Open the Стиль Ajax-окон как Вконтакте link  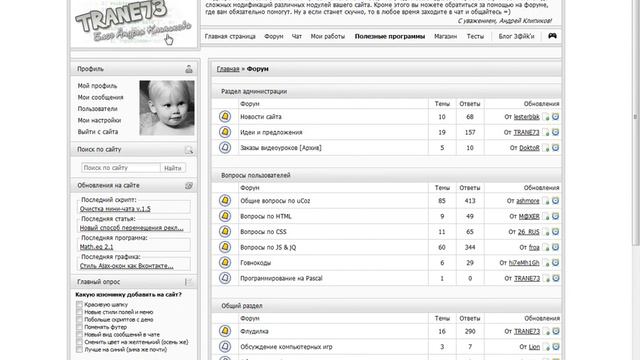pyautogui.click(x=127, y=266)
